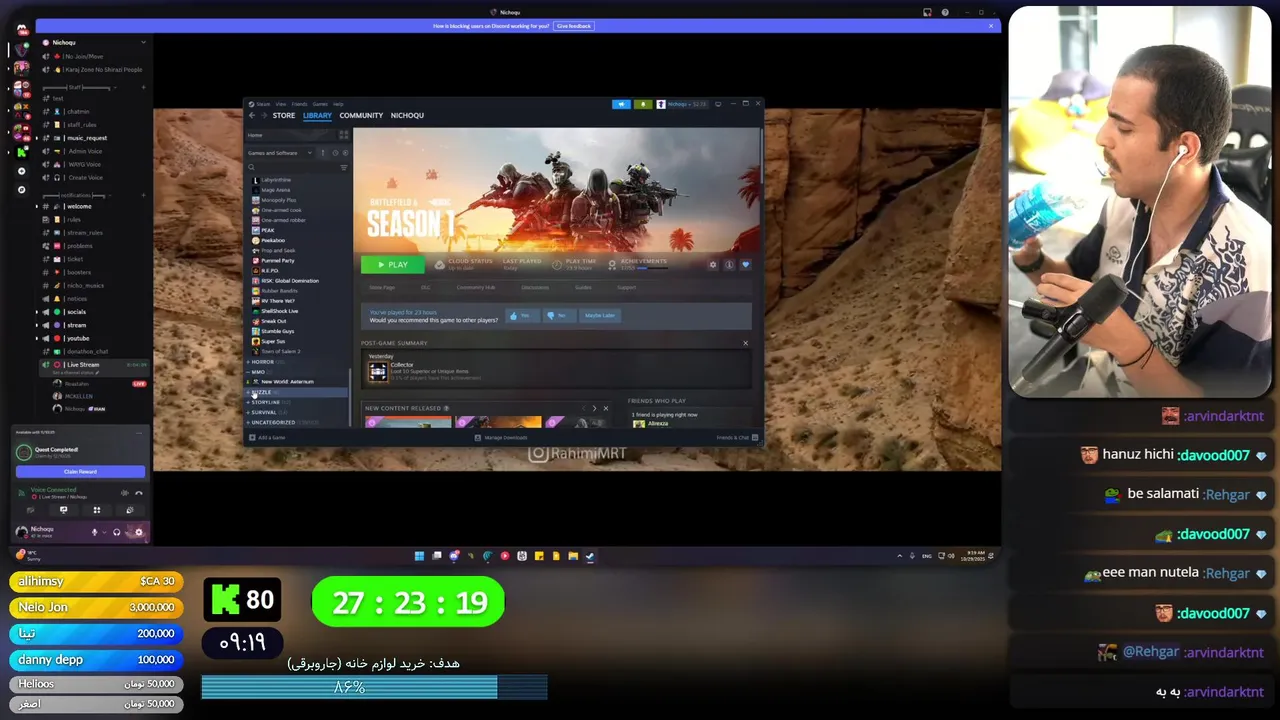Image resolution: width=1280 pixels, height=720 pixels.
Task: Open the Help menu in Steam
Action: click(338, 104)
